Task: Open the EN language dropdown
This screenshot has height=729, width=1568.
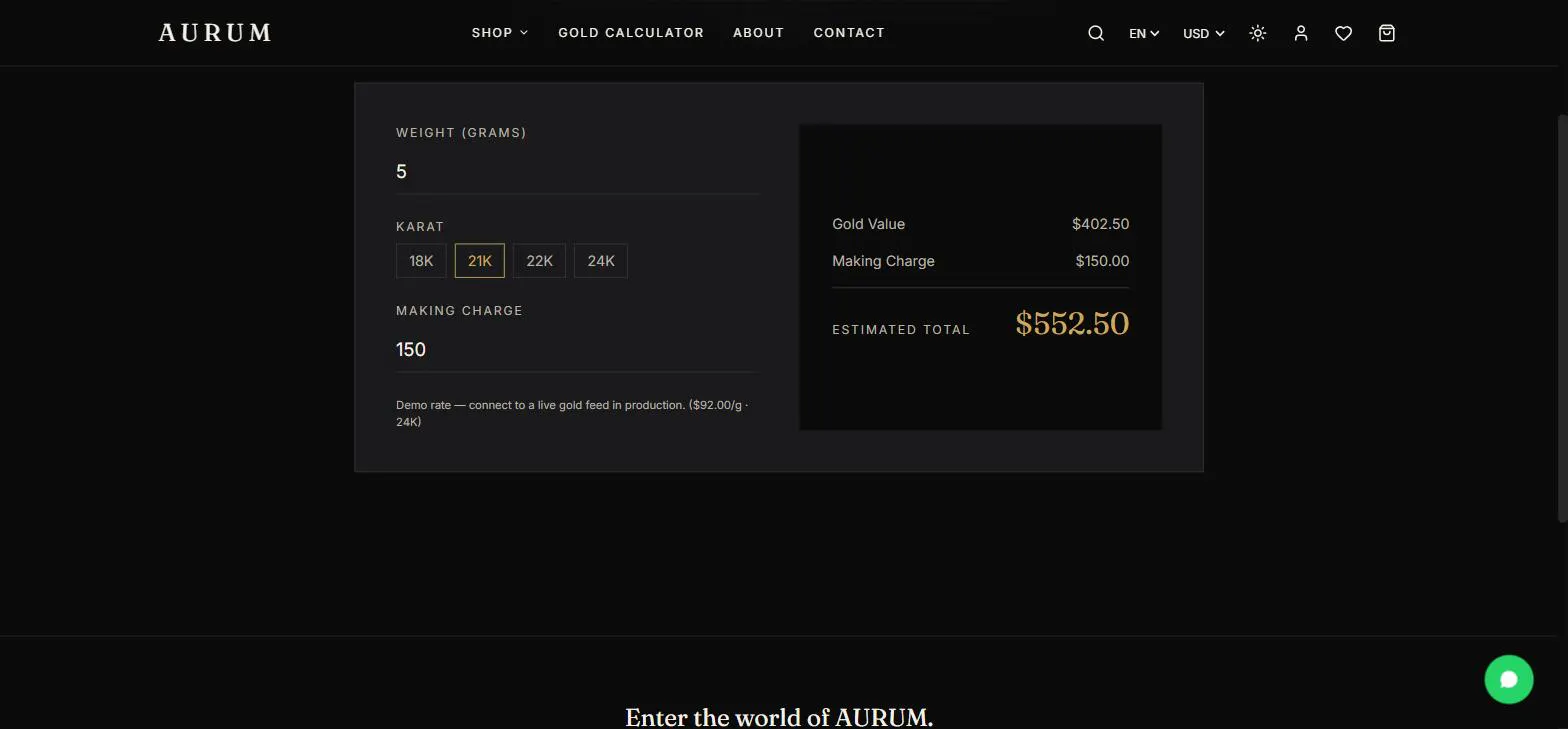Action: click(x=1144, y=33)
